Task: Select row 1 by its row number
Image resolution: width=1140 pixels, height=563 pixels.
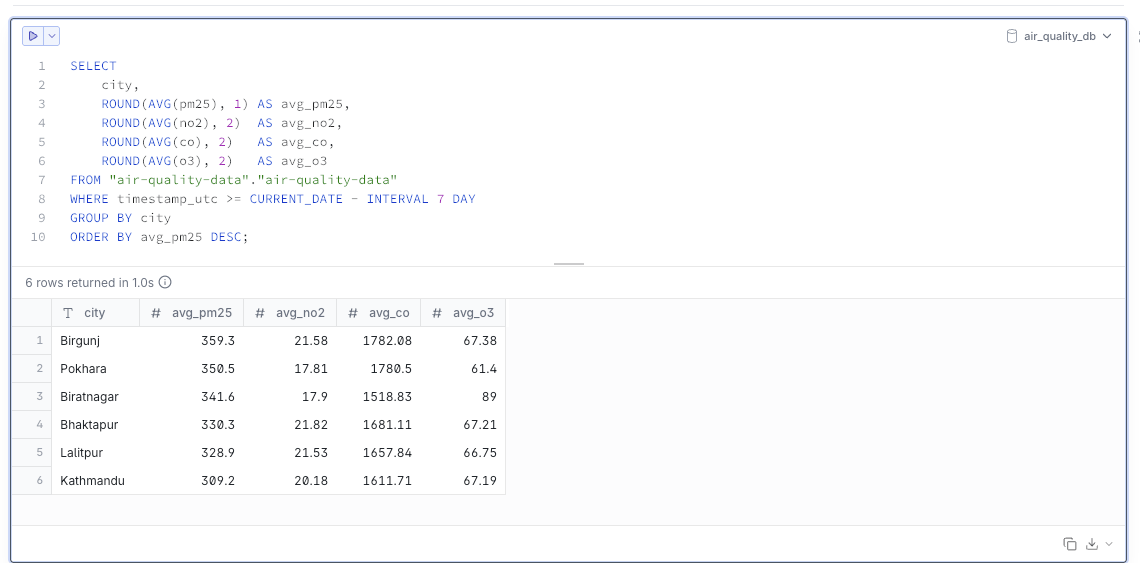Action: tap(40, 341)
